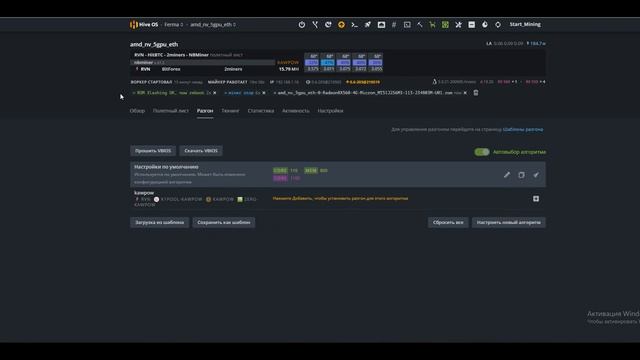This screenshot has width=640, height=360.
Task: Select the Разгон tab
Action: pyautogui.click(x=205, y=111)
